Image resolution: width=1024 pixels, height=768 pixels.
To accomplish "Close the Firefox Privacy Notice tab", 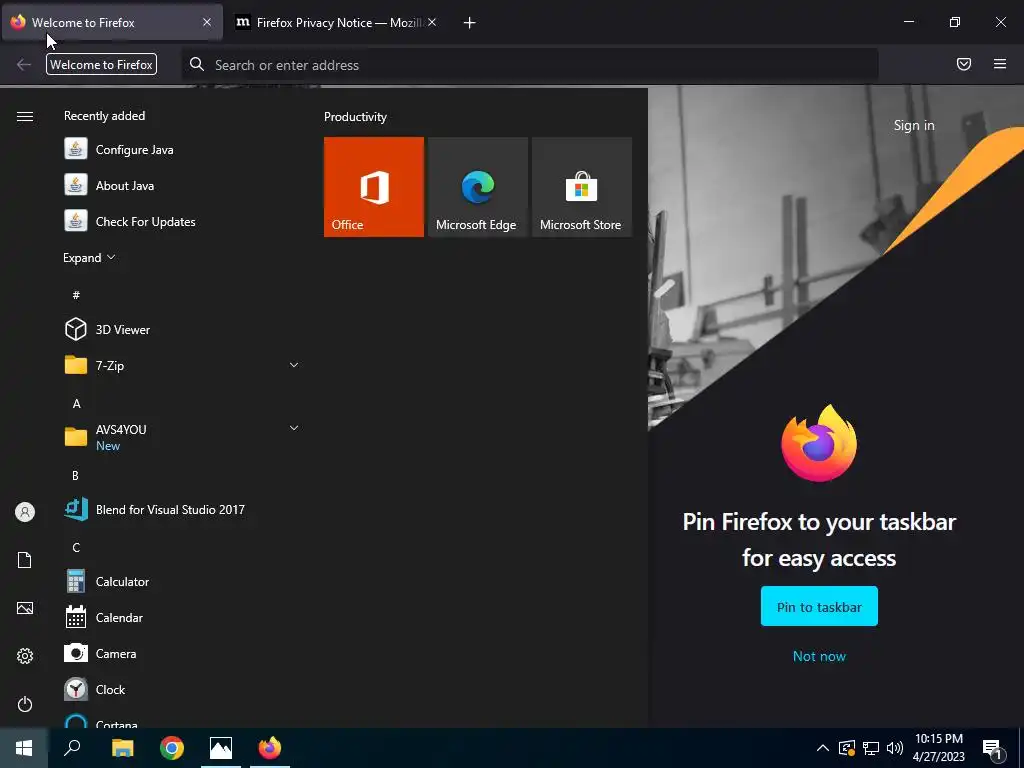I will [x=432, y=22].
